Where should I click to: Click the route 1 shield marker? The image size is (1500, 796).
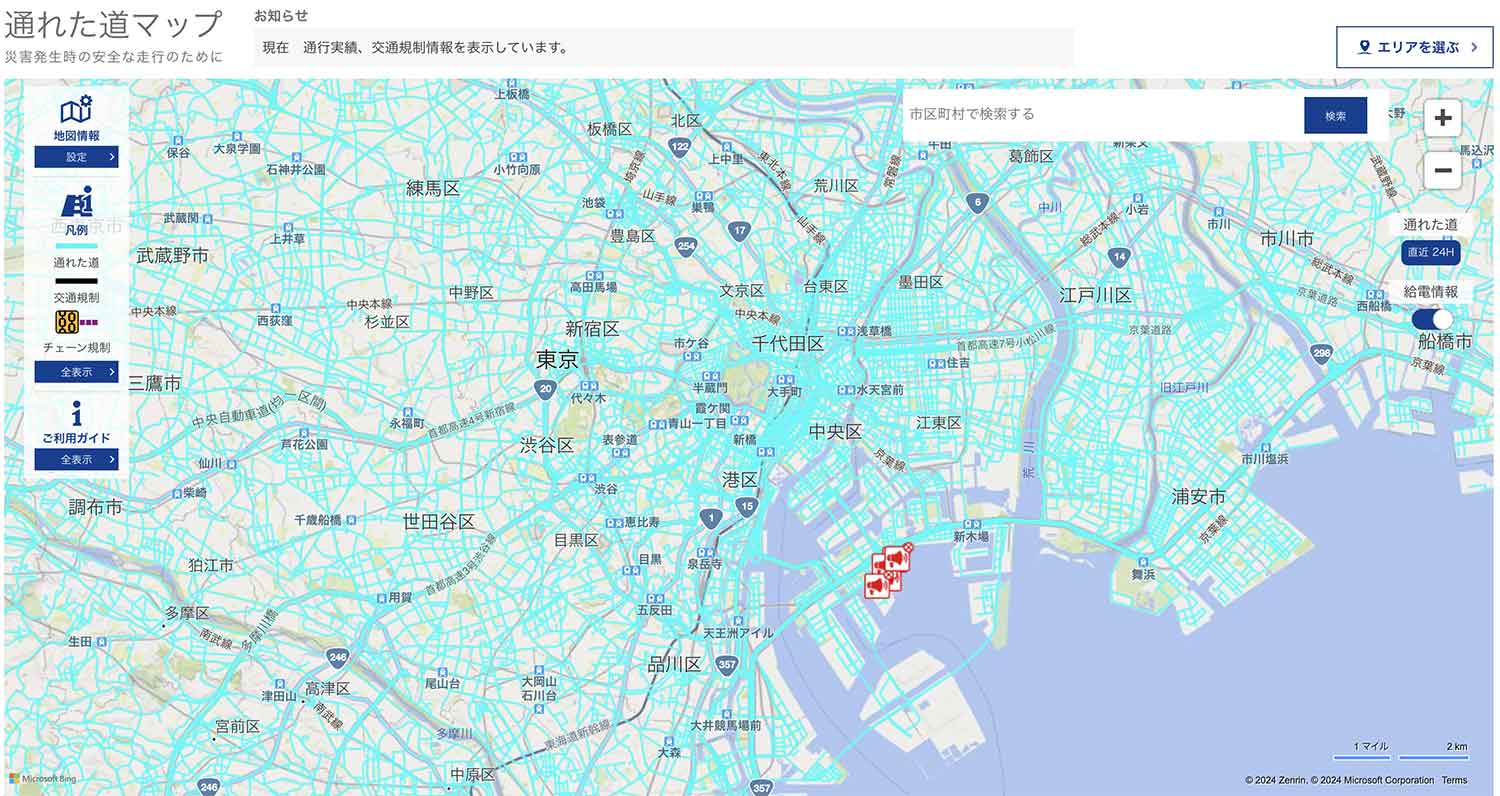coord(711,518)
